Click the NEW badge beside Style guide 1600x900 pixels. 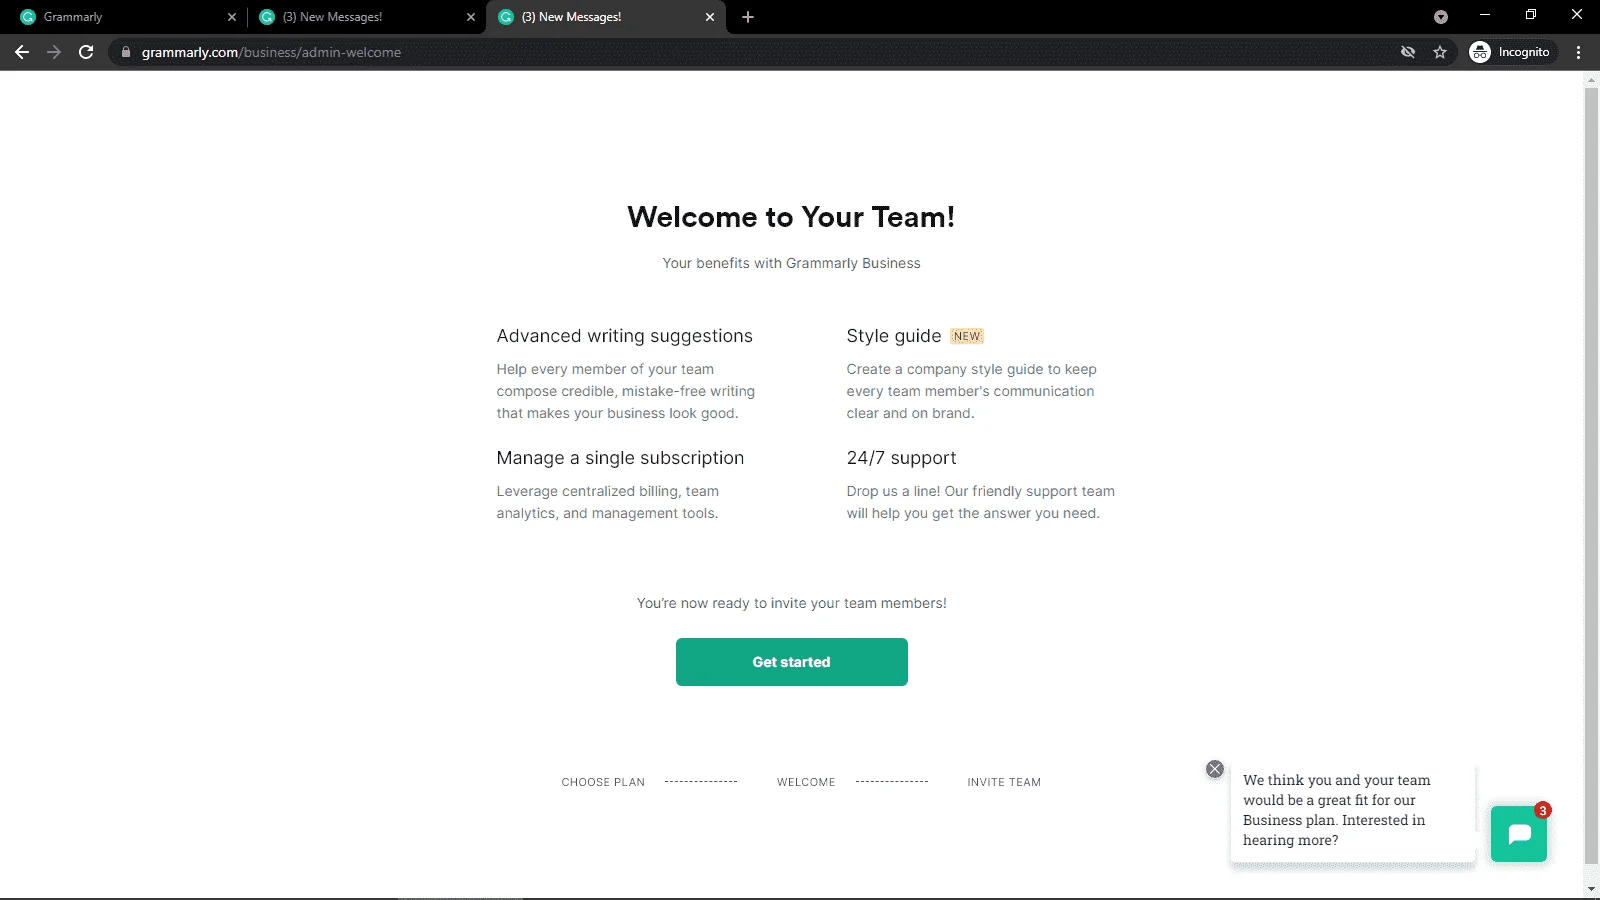967,336
